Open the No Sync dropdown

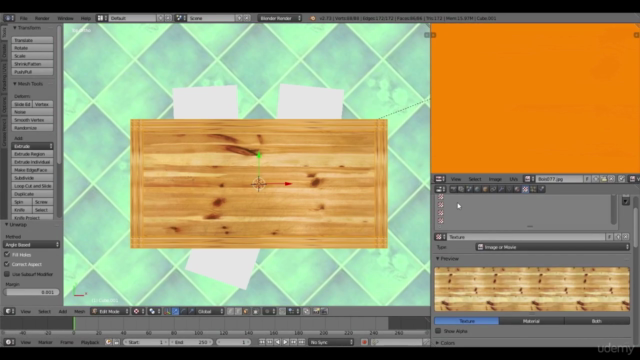point(331,342)
